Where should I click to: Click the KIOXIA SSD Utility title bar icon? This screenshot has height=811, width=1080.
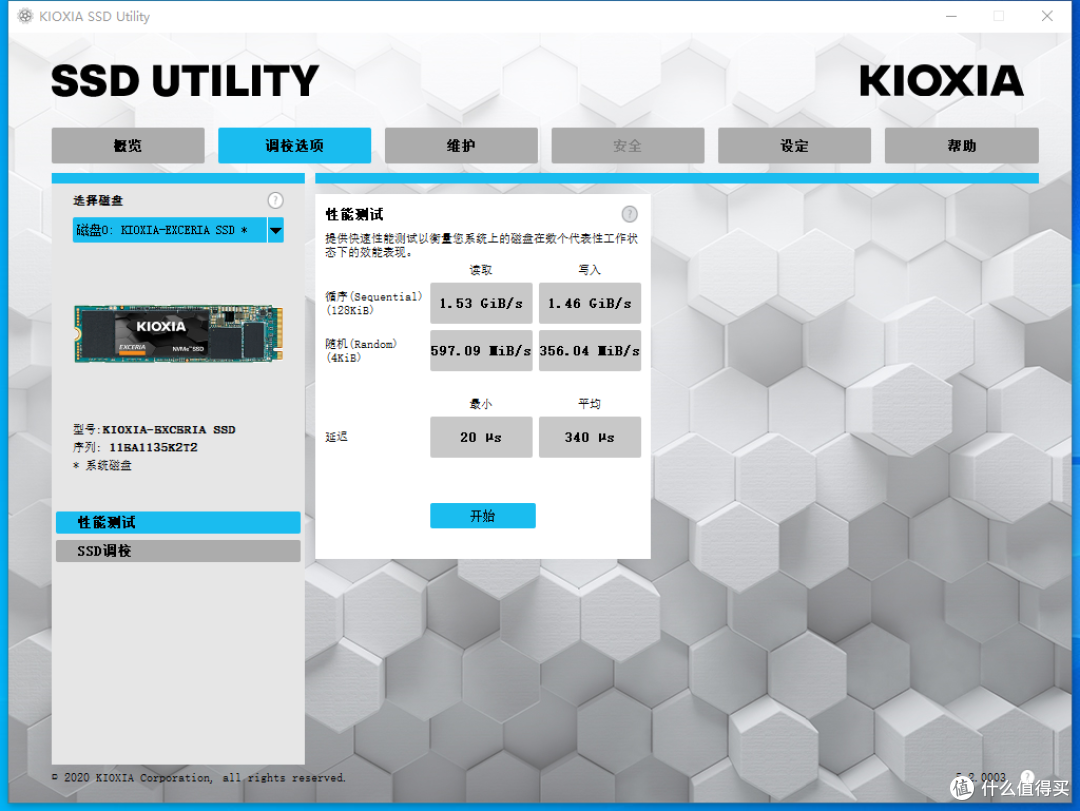pyautogui.click(x=26, y=16)
